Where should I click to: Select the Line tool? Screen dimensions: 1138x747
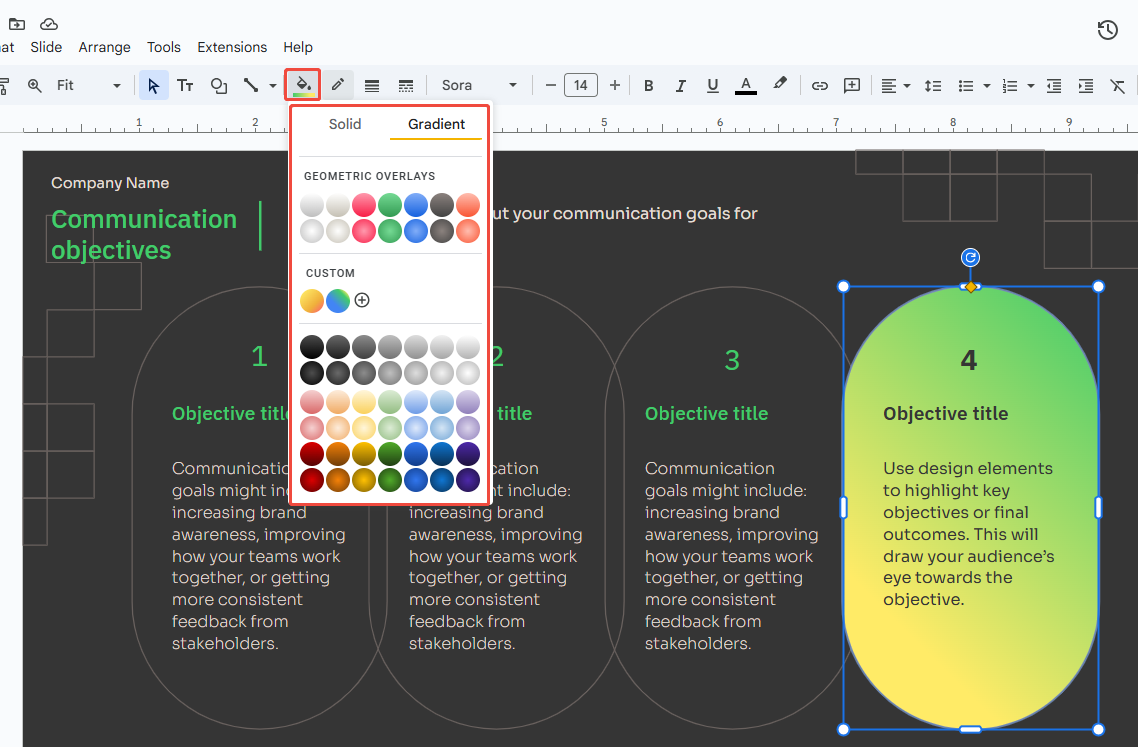[x=251, y=85]
